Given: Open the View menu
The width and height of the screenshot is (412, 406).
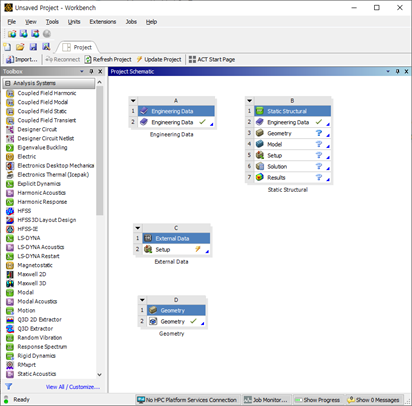Looking at the screenshot, I should pyautogui.click(x=31, y=22).
